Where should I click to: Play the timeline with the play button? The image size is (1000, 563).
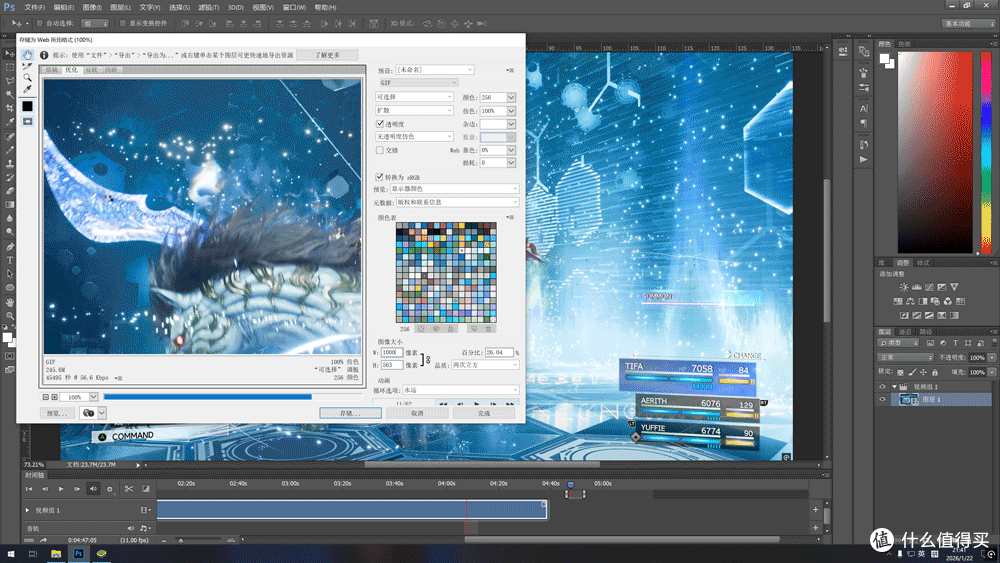pyautogui.click(x=61, y=489)
